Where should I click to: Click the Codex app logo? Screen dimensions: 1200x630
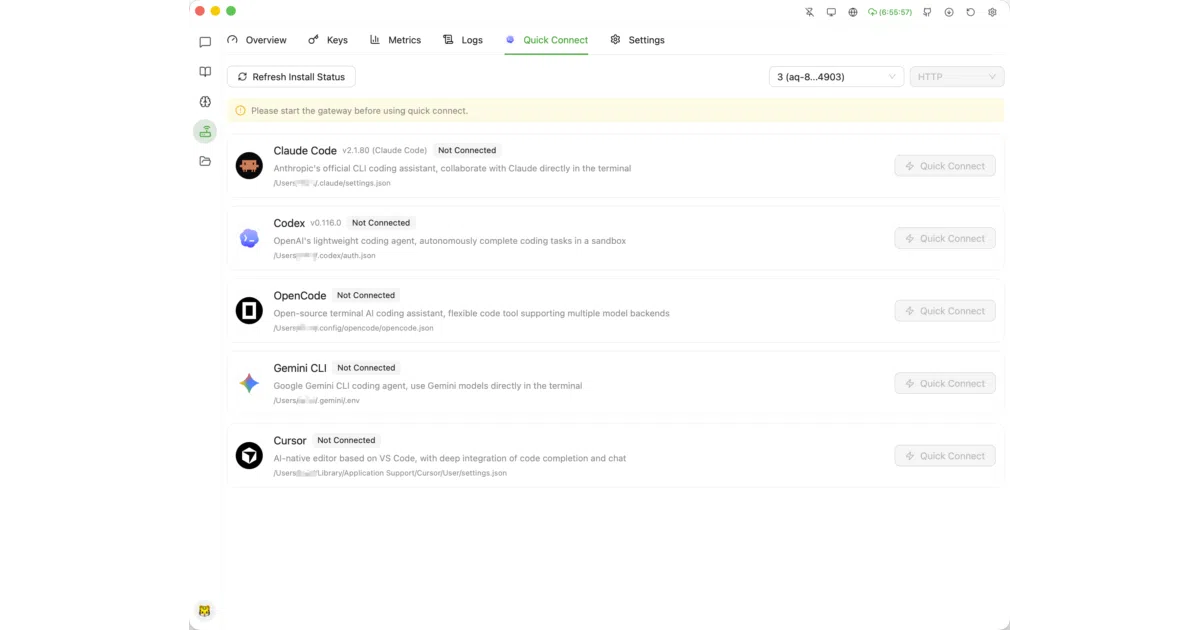click(x=249, y=238)
